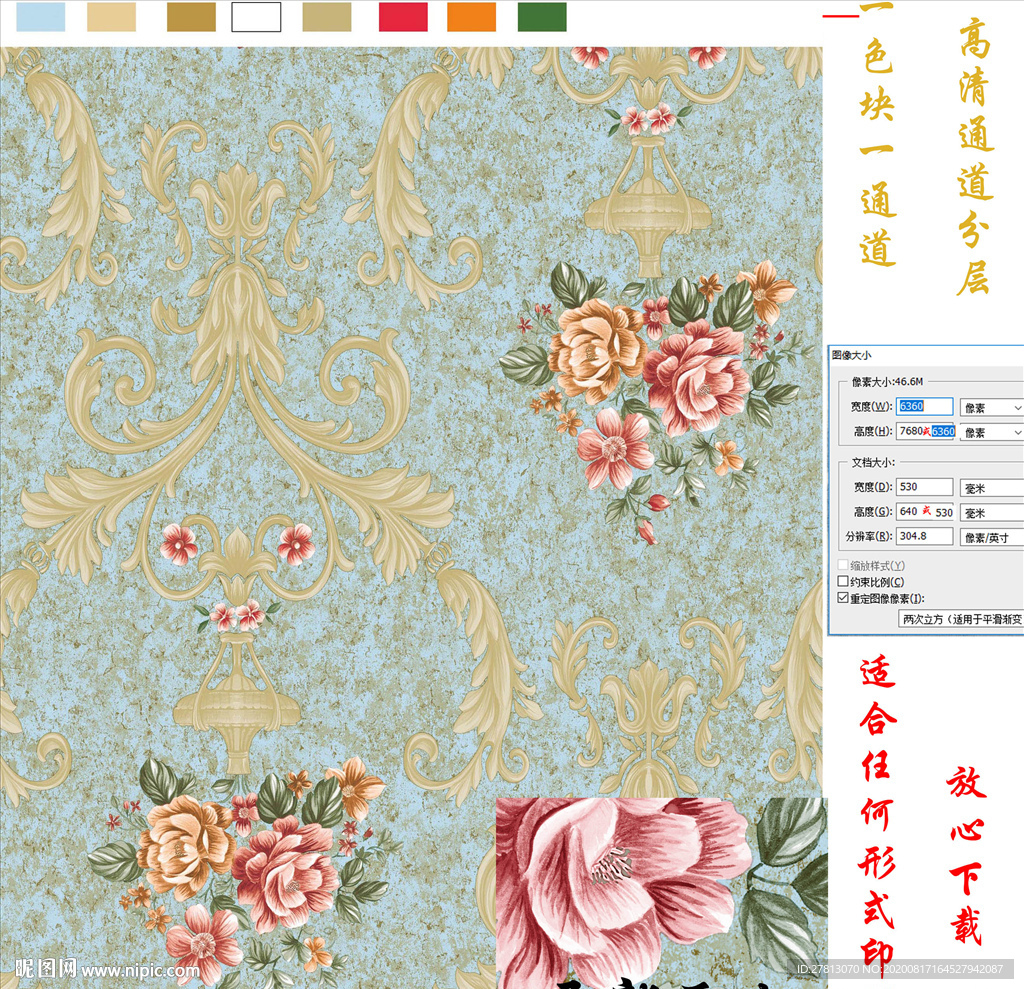Pick the white outlined color swatch
Screen dimensions: 1024x989
[256, 16]
